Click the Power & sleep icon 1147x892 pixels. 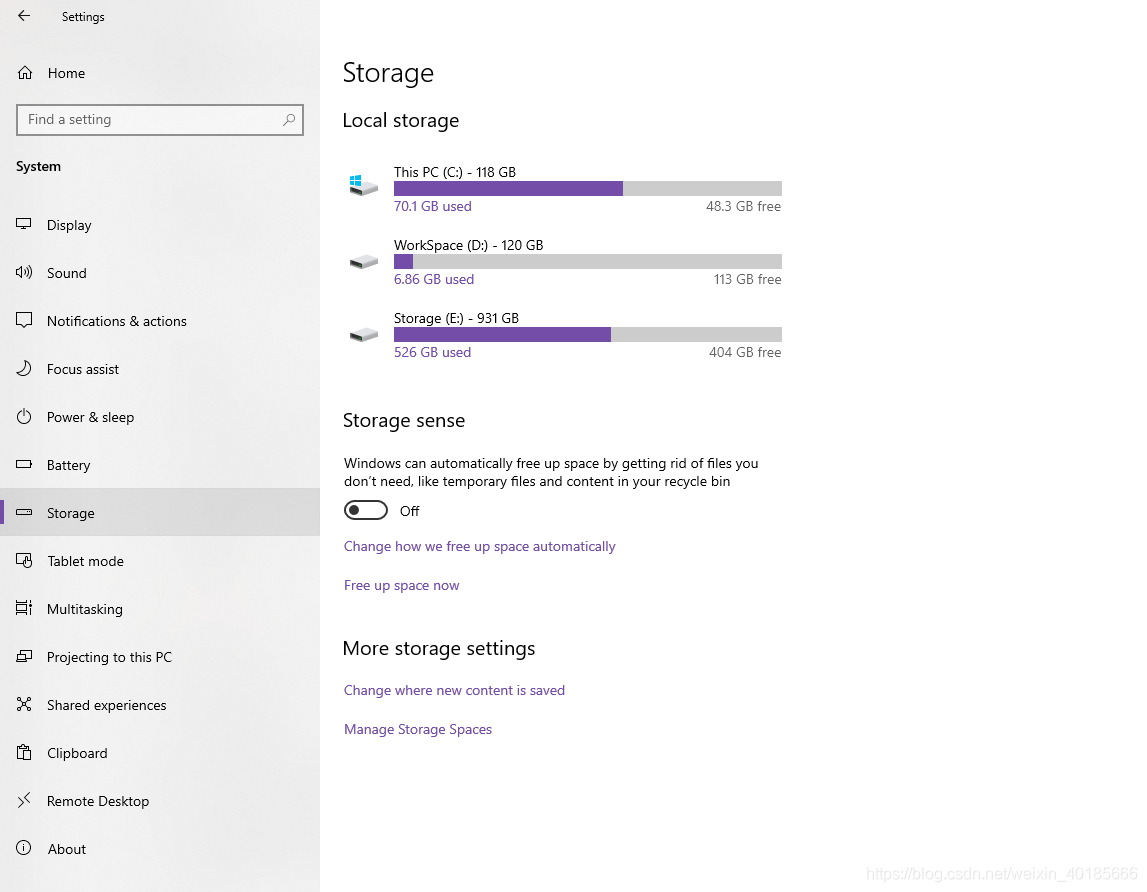pos(24,416)
